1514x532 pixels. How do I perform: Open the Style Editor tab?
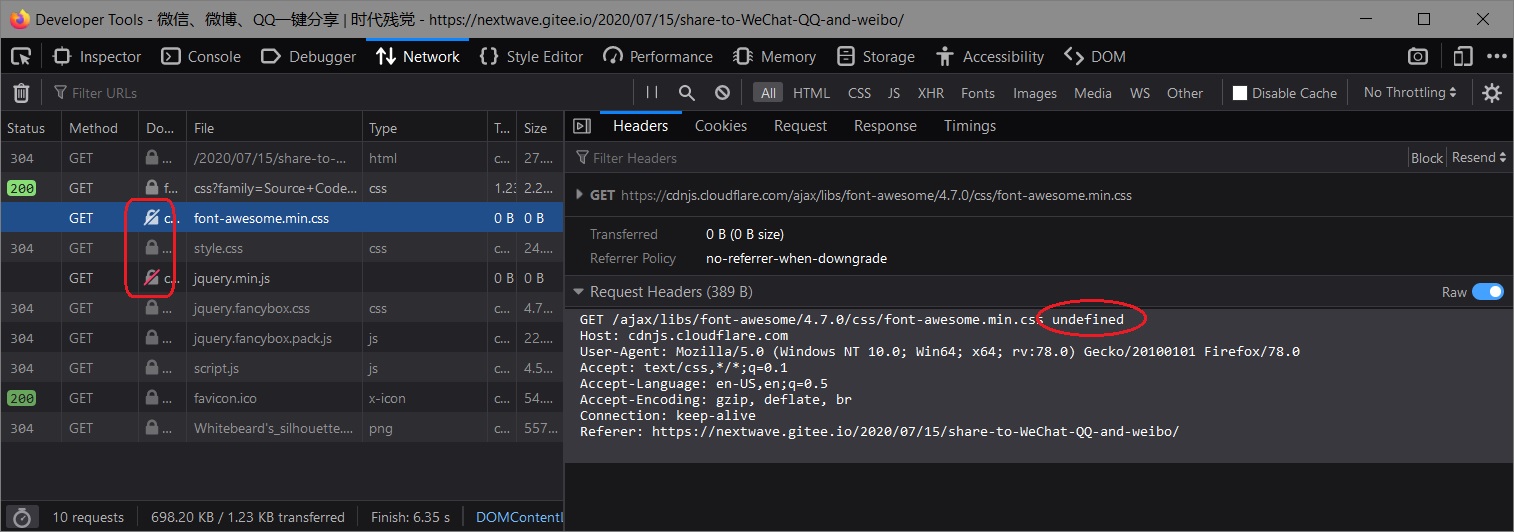pyautogui.click(x=531, y=56)
